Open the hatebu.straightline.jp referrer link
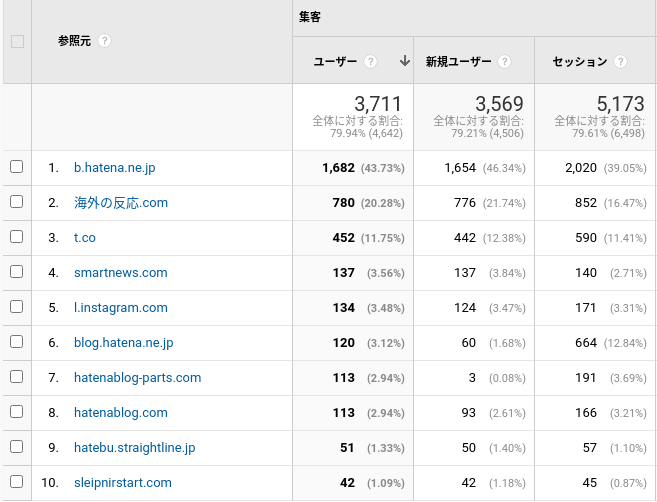Screen dimensions: 657x502 [x=135, y=448]
